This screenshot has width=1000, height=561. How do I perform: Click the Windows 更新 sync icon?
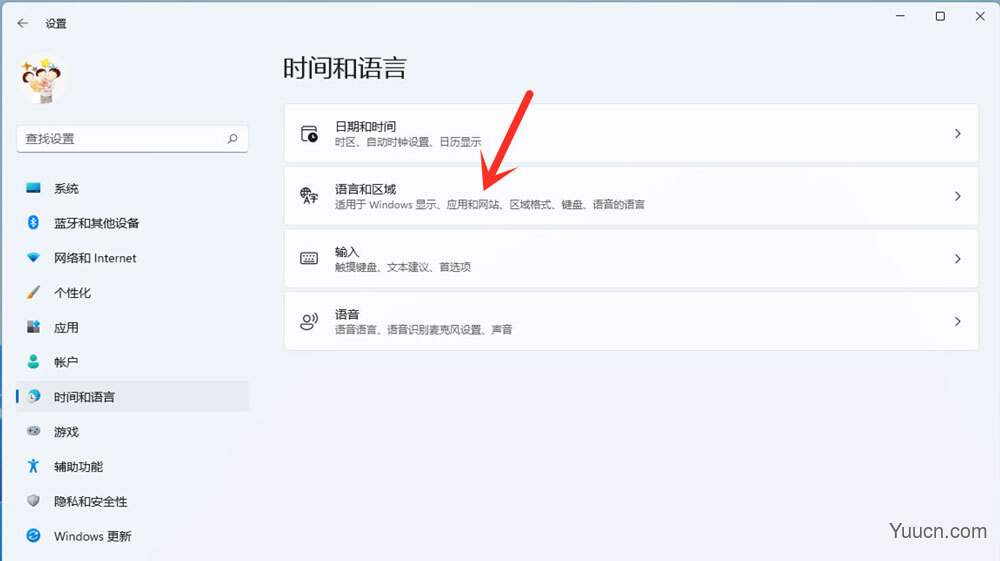(x=33, y=536)
